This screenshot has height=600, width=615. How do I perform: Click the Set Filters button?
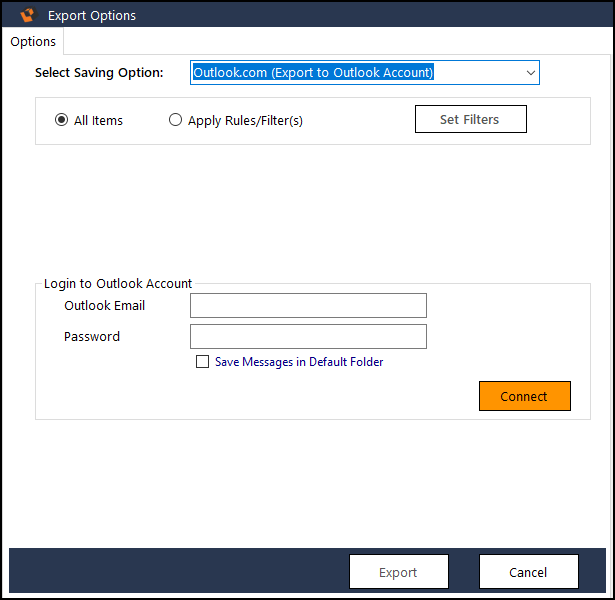tap(471, 119)
